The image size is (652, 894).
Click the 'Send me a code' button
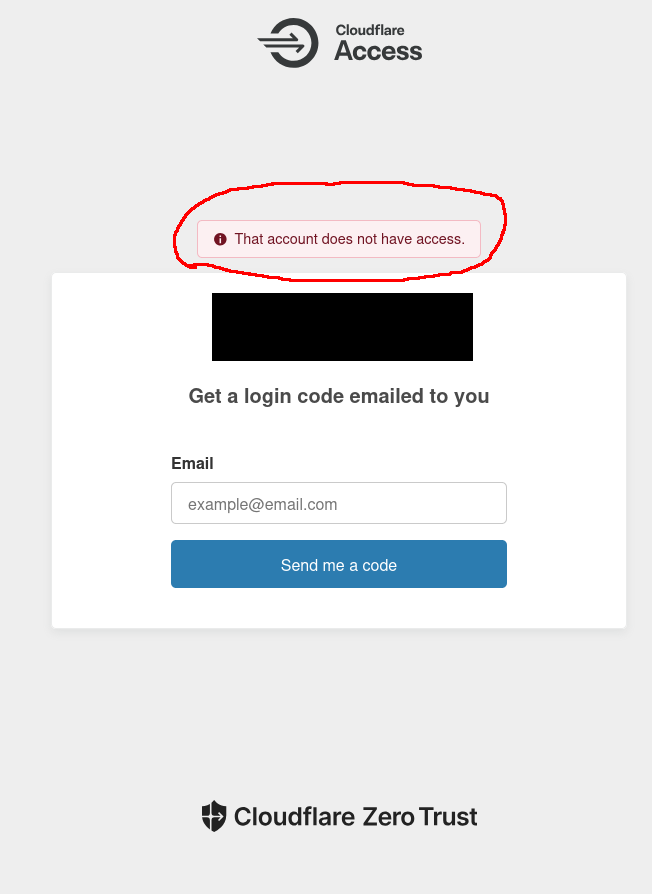pos(339,564)
